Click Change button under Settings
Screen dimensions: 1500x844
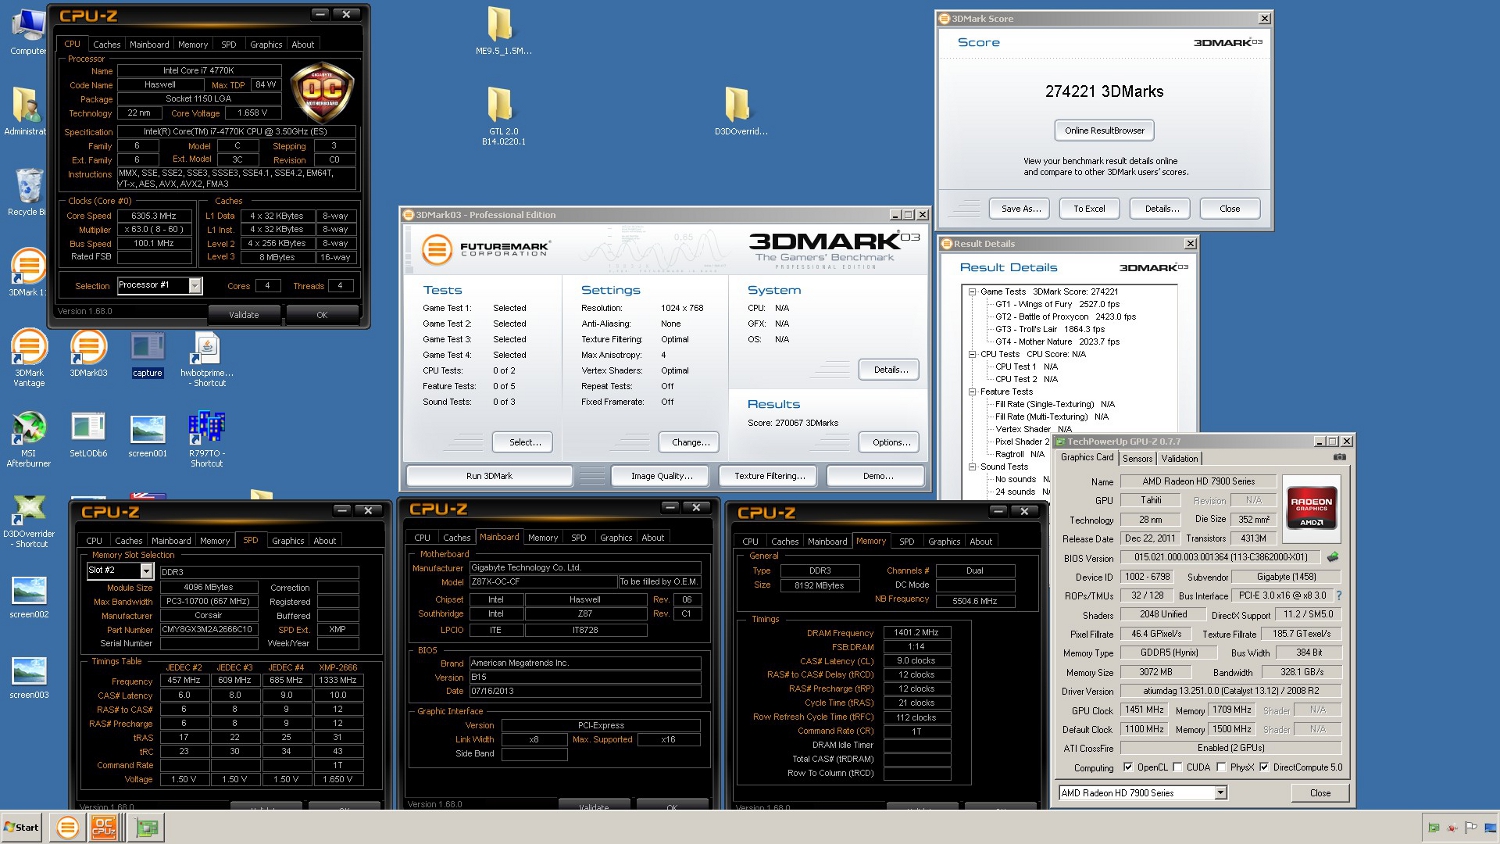coord(689,442)
